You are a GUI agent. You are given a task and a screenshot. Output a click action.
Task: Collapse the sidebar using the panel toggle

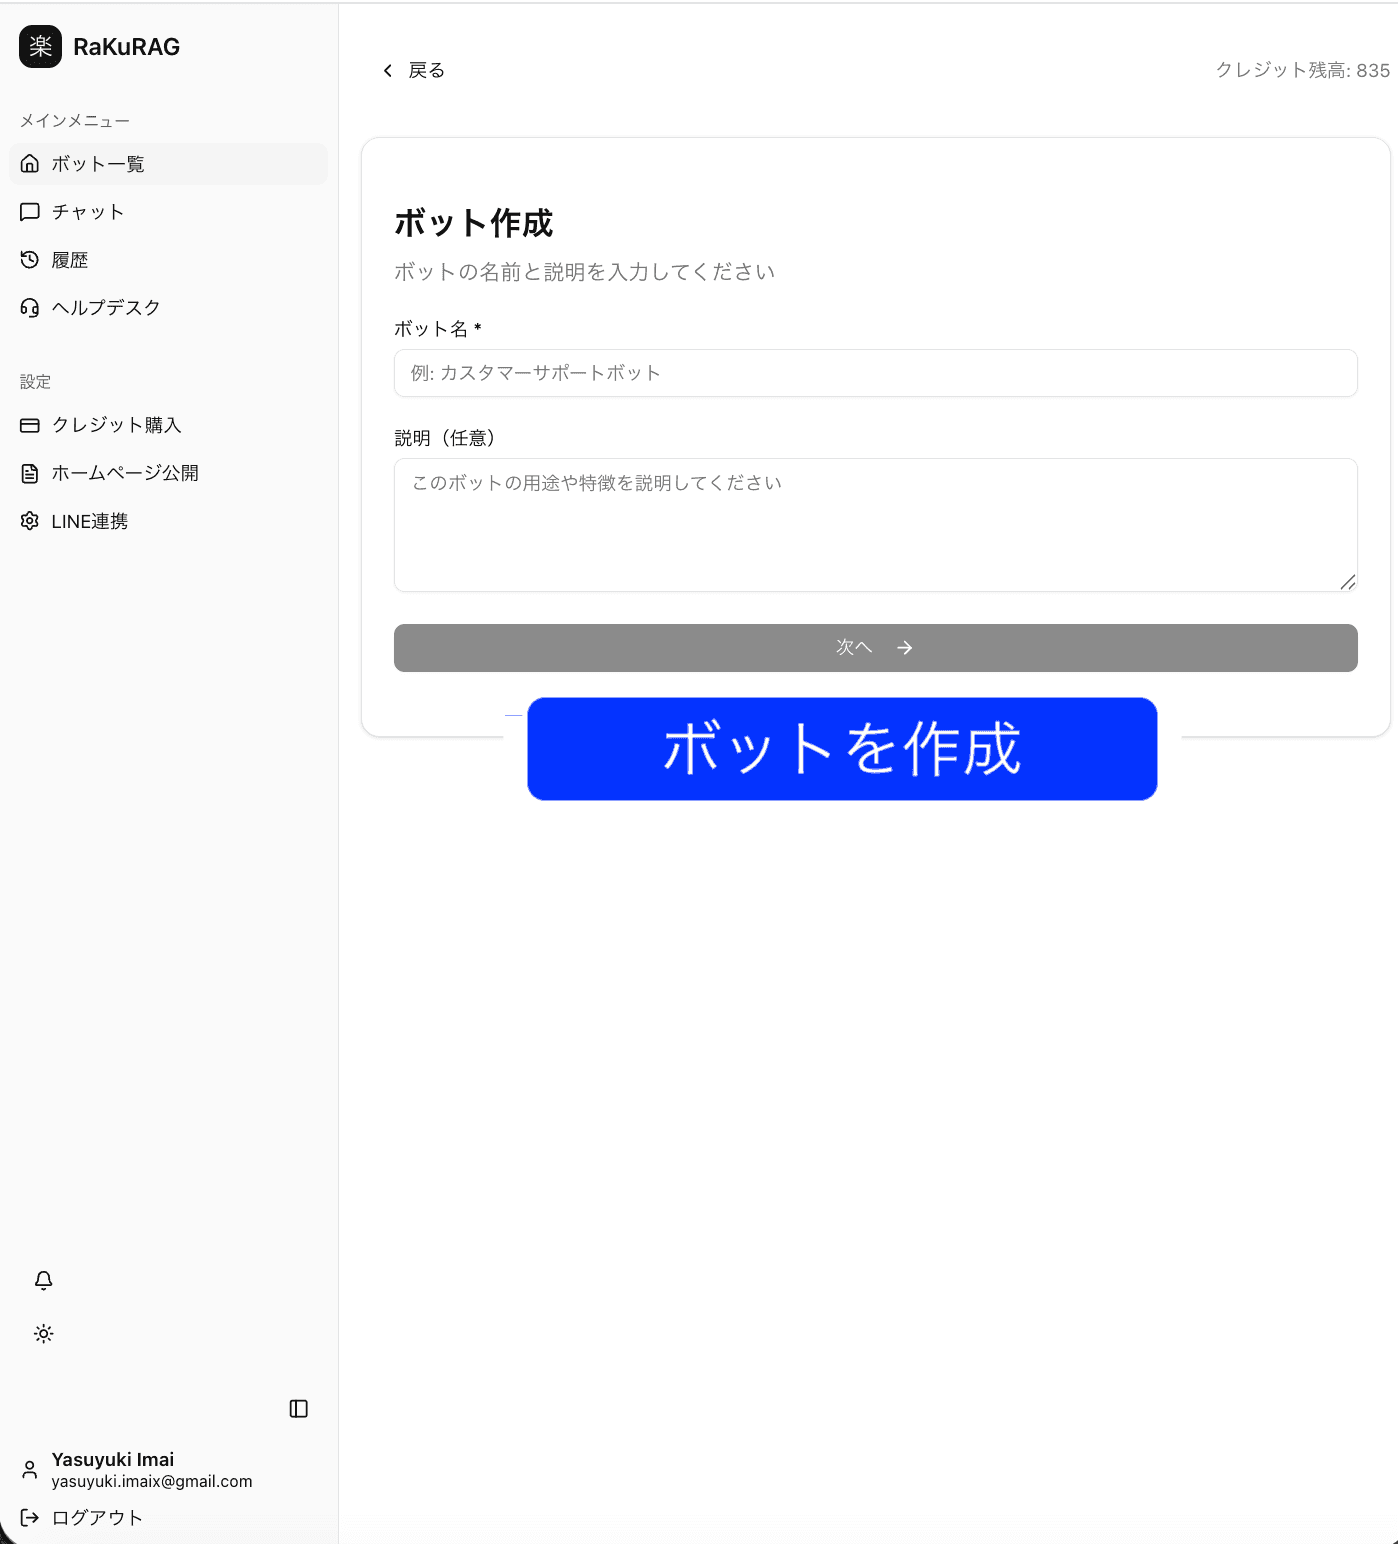[x=298, y=1409]
